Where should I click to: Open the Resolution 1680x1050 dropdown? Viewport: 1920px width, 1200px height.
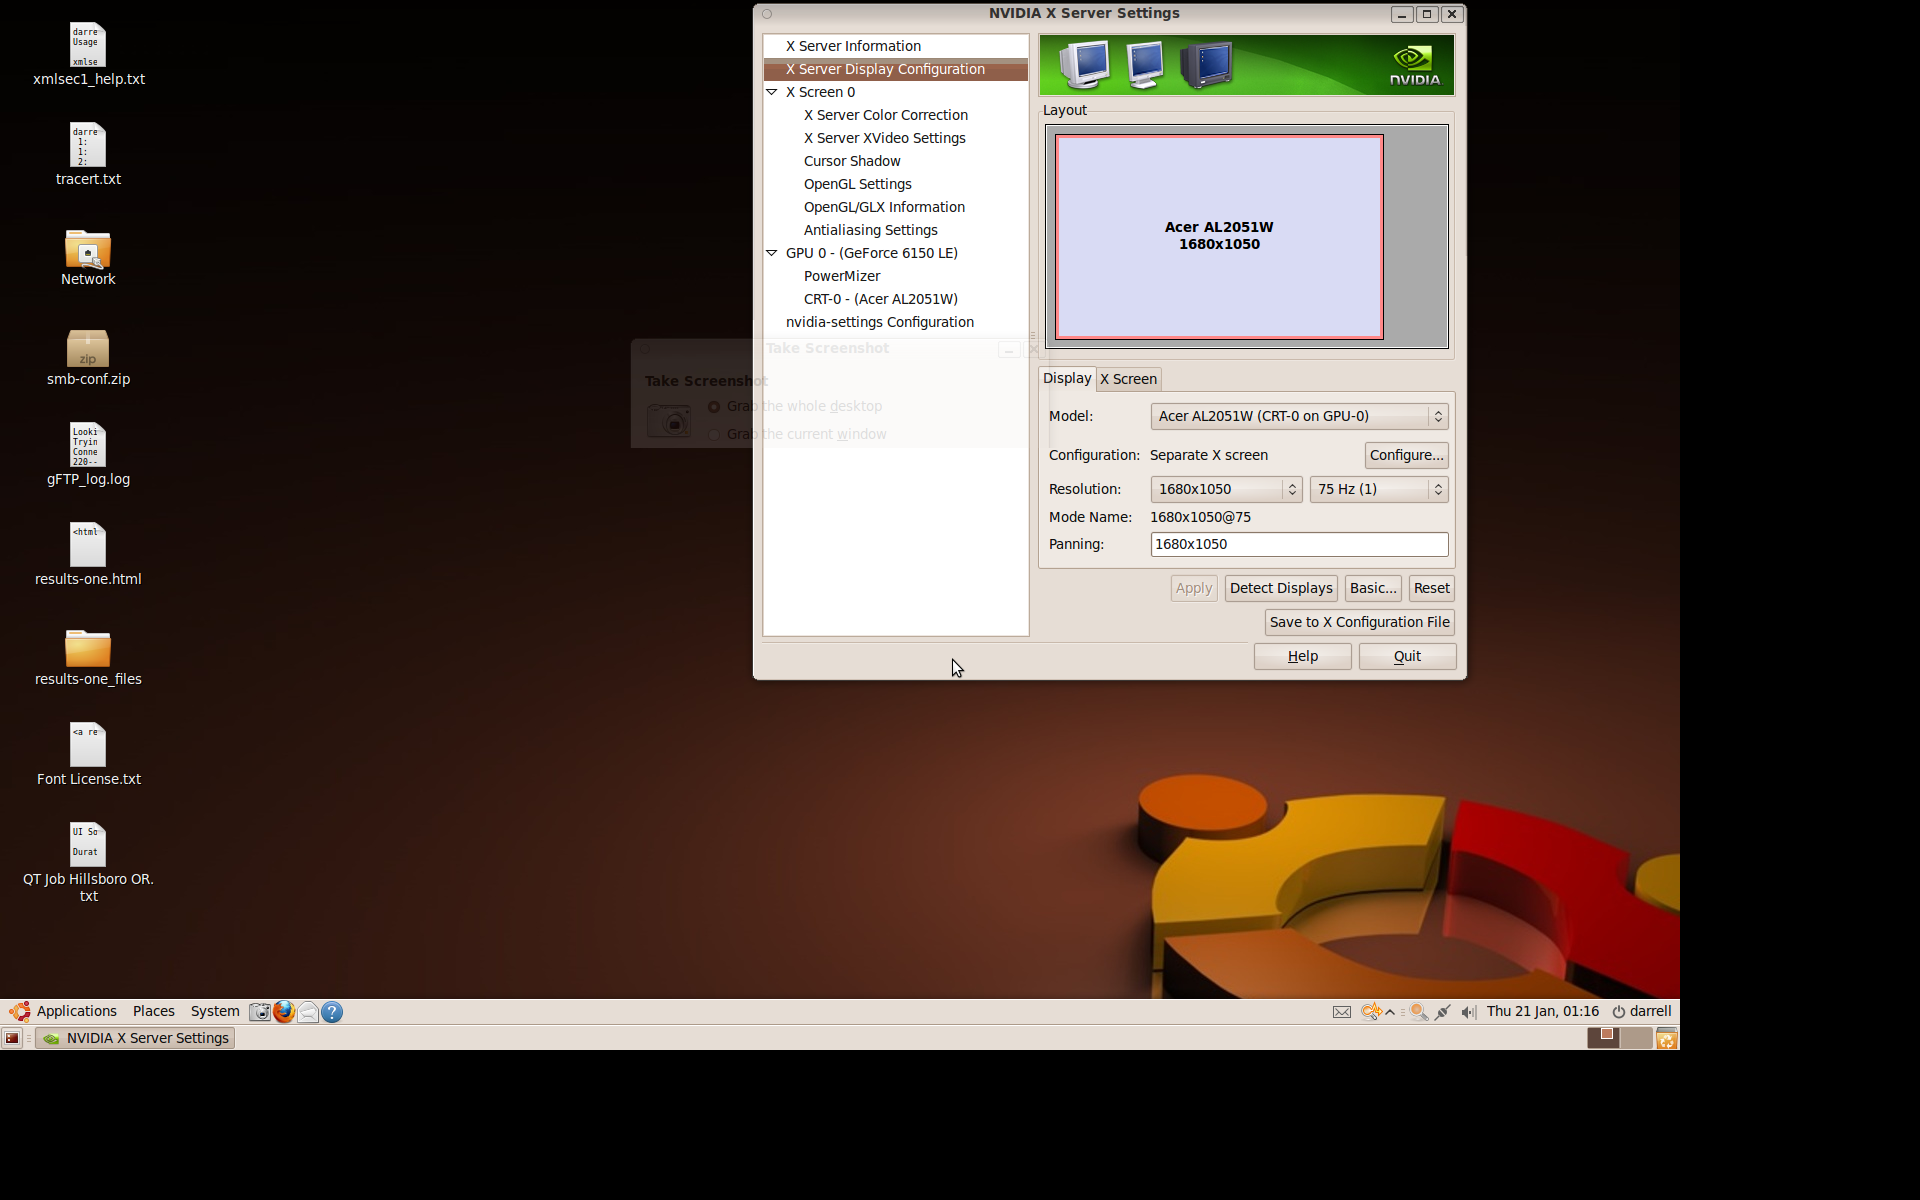[x=1226, y=489]
